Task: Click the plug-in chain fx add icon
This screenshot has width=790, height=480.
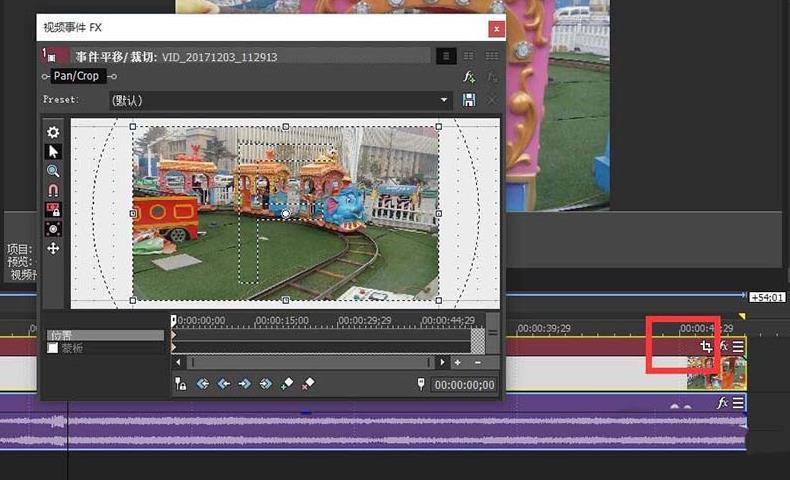Action: tap(469, 77)
